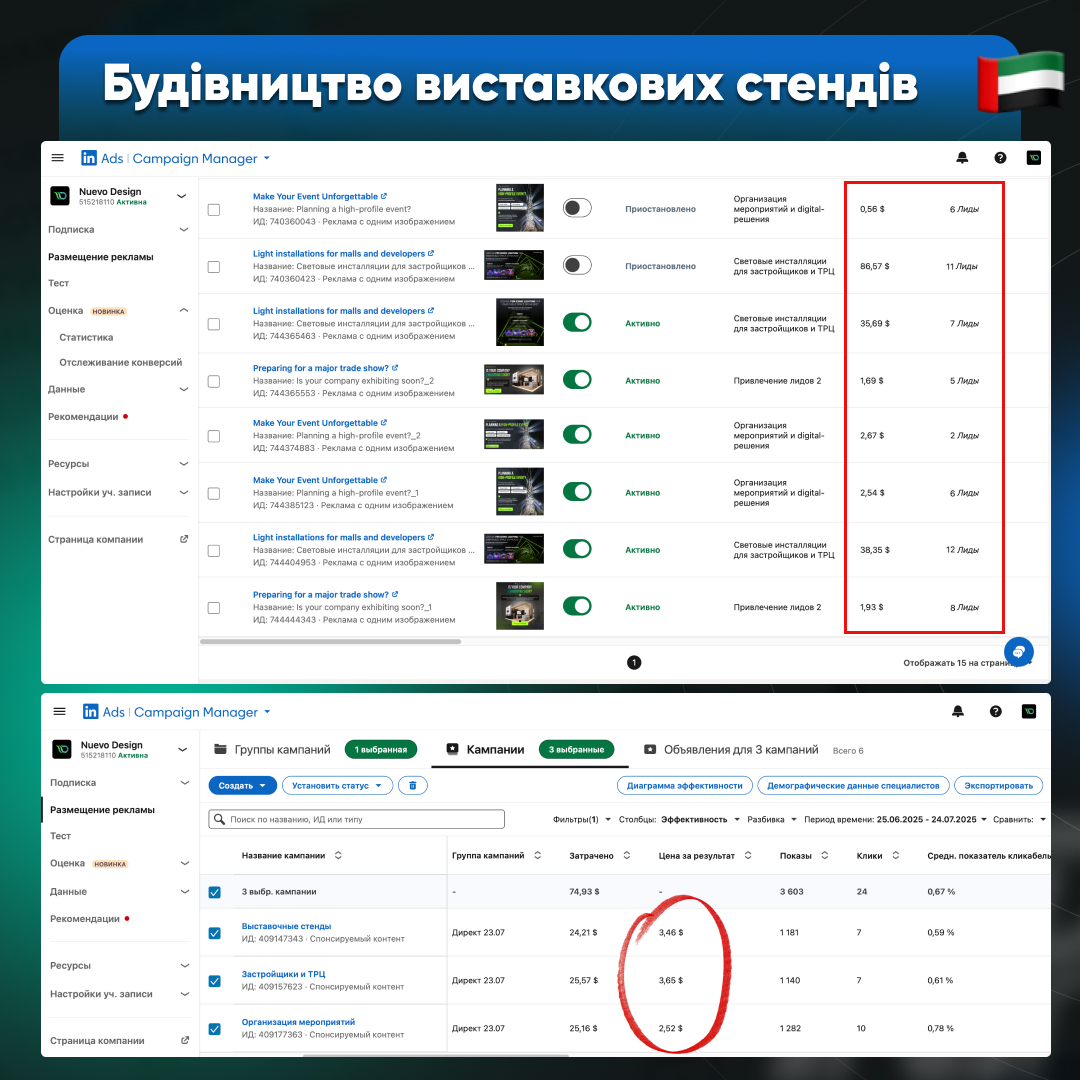
Task: Open the hamburger menu in the top Campaign Manager window
Action: click(58, 158)
